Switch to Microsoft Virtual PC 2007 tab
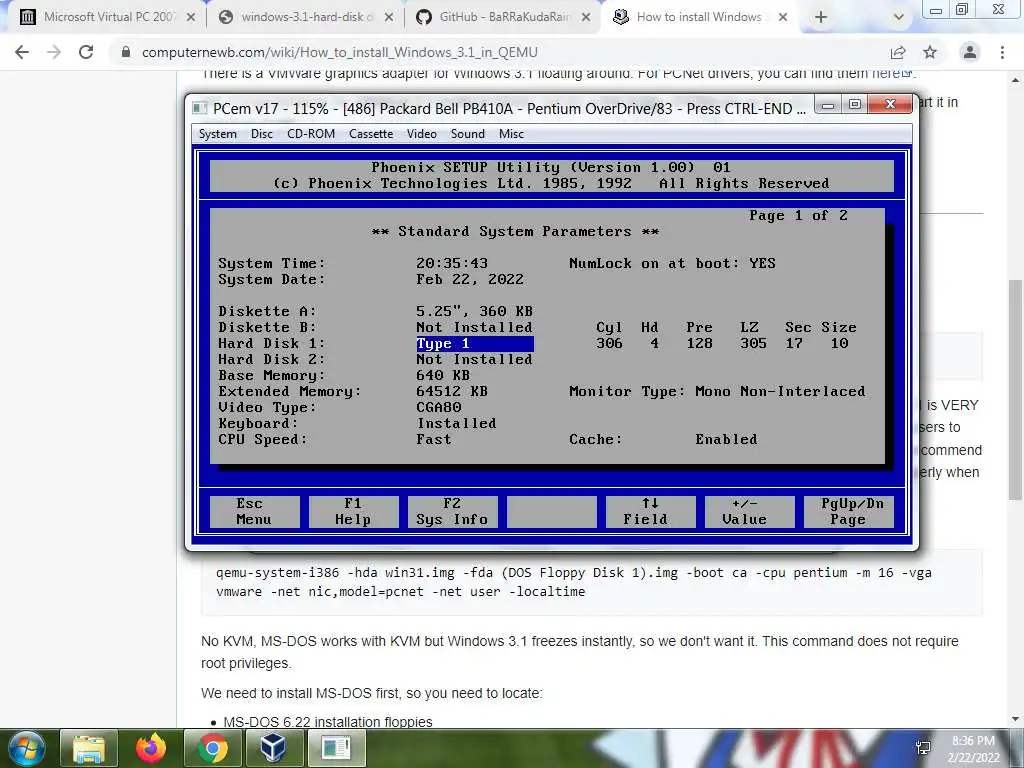 click(108, 17)
